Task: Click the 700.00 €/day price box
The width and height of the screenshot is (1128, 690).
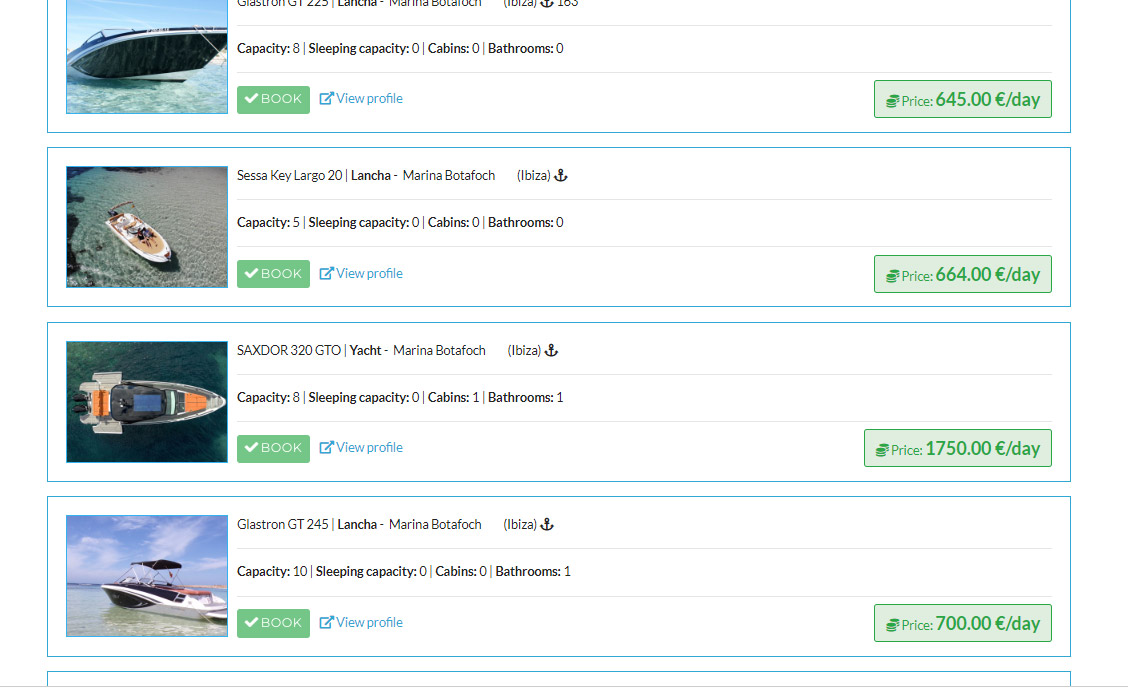Action: 963,623
